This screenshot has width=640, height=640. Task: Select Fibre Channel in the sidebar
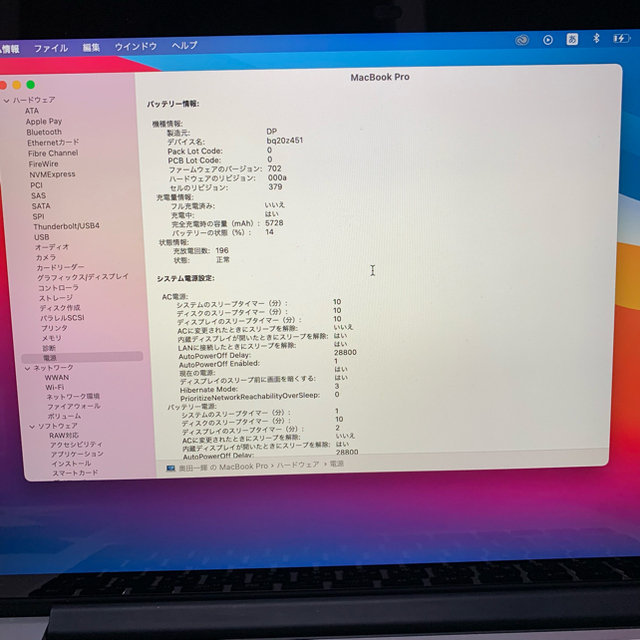click(53, 153)
